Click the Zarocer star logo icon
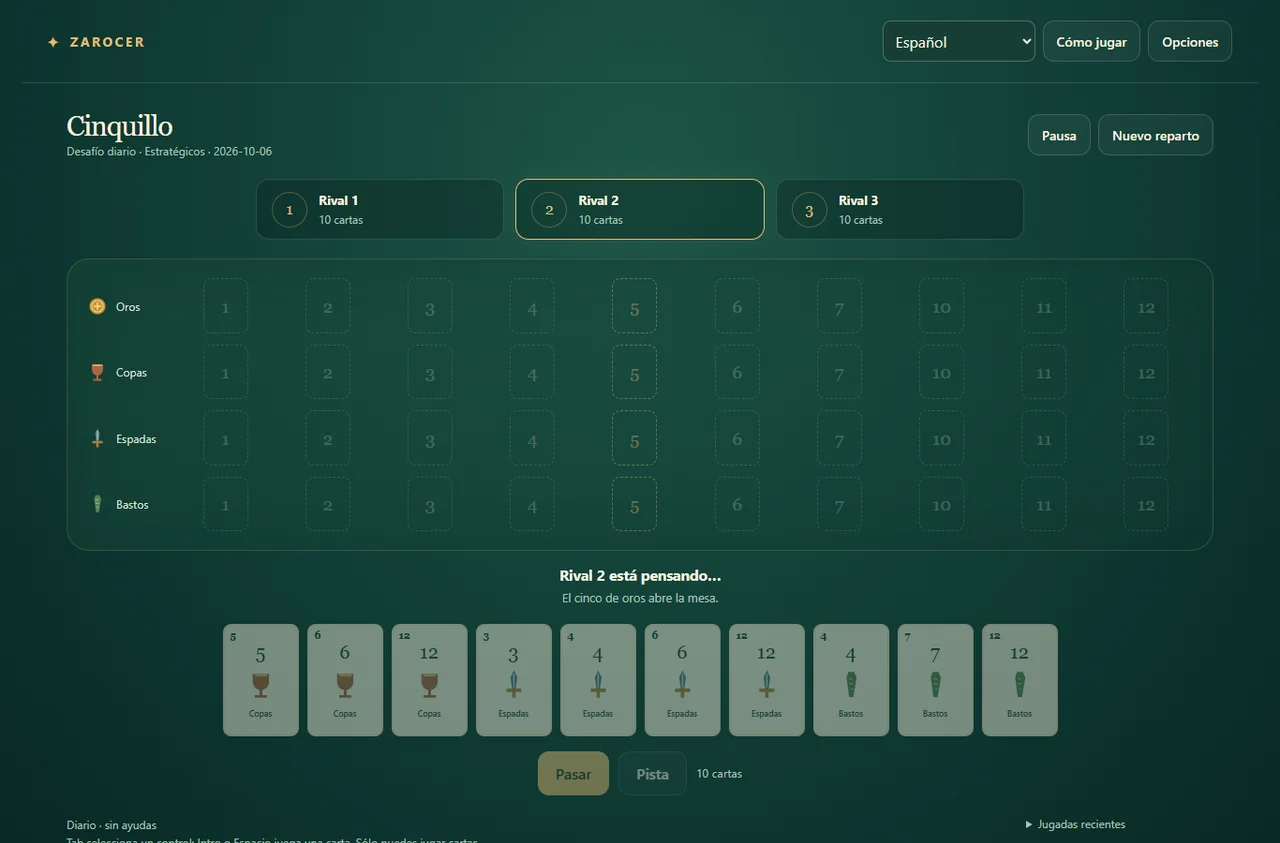 coord(53,42)
